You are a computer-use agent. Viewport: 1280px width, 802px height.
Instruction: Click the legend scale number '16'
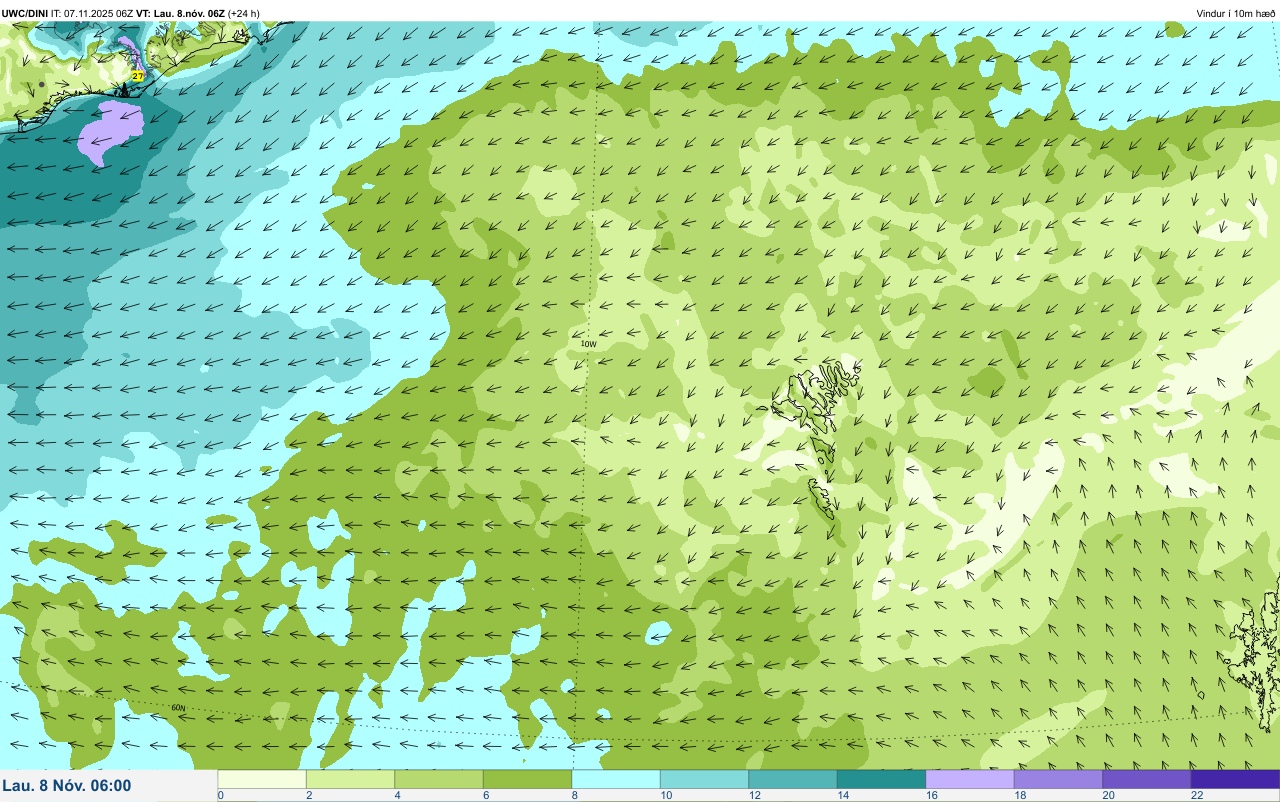932,795
